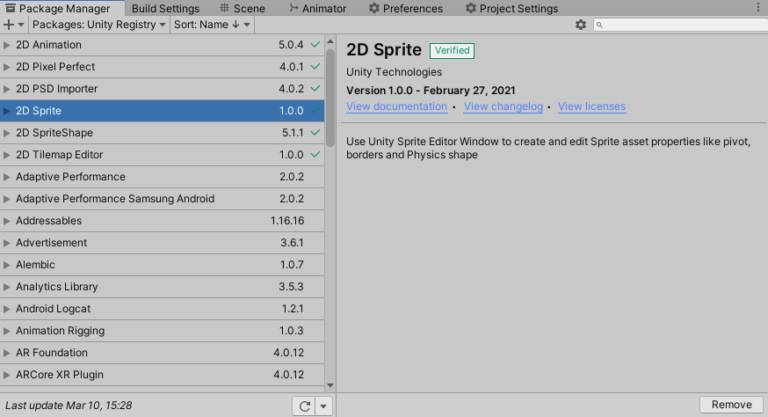
Task: Select the Adaptive Performance Samsung Android package
Action: (162, 199)
